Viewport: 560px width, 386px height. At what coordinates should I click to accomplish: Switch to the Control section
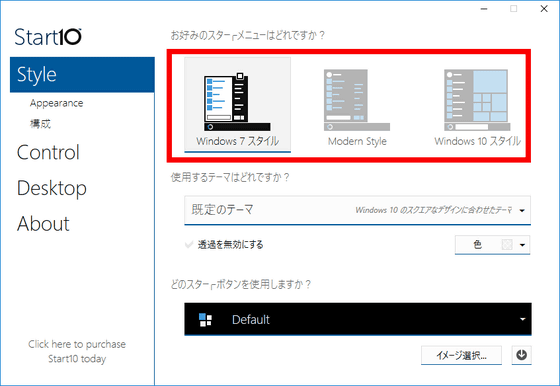(x=48, y=152)
